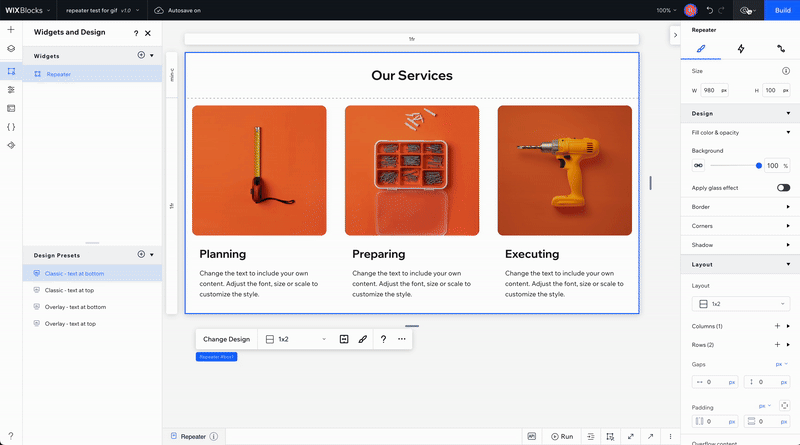Close the Widgets and Design panel
Image resolution: width=800 pixels, height=445 pixels.
point(148,33)
